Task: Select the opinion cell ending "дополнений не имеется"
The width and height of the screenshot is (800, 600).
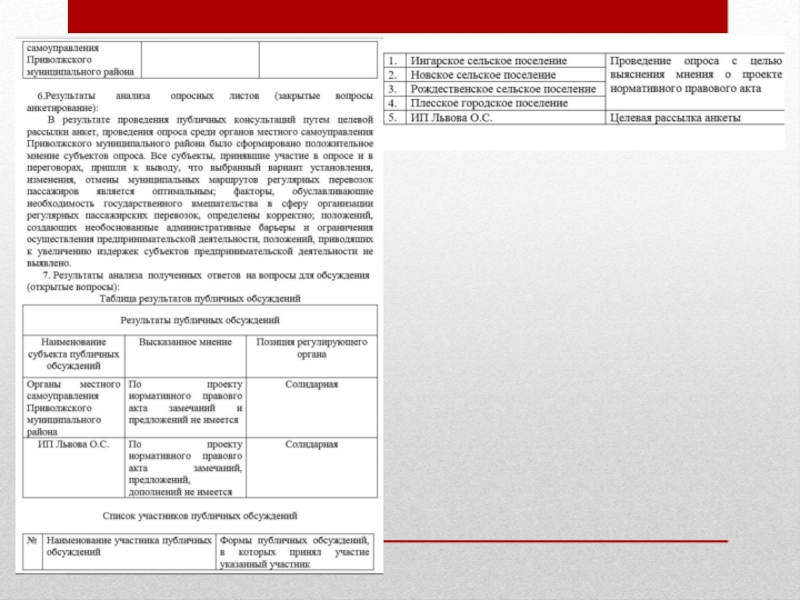Action: coord(185,468)
